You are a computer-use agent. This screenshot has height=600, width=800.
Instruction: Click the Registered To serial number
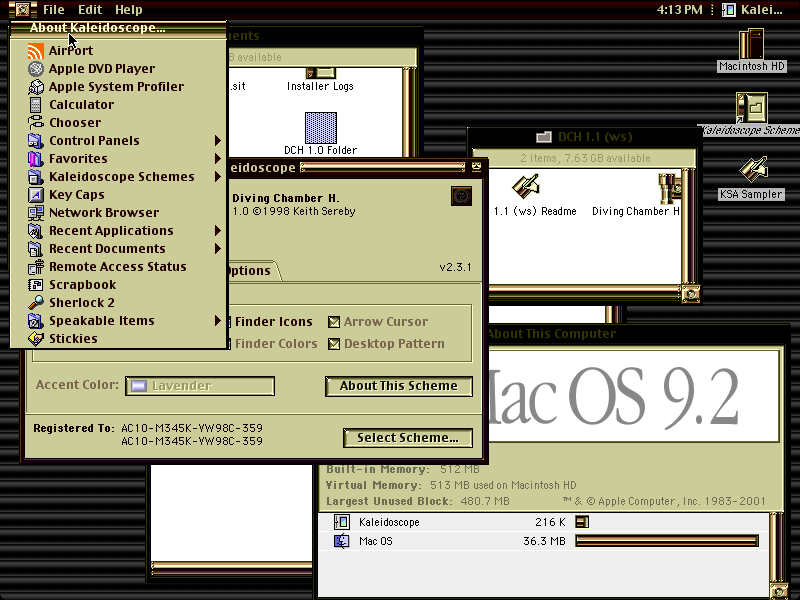pos(192,435)
